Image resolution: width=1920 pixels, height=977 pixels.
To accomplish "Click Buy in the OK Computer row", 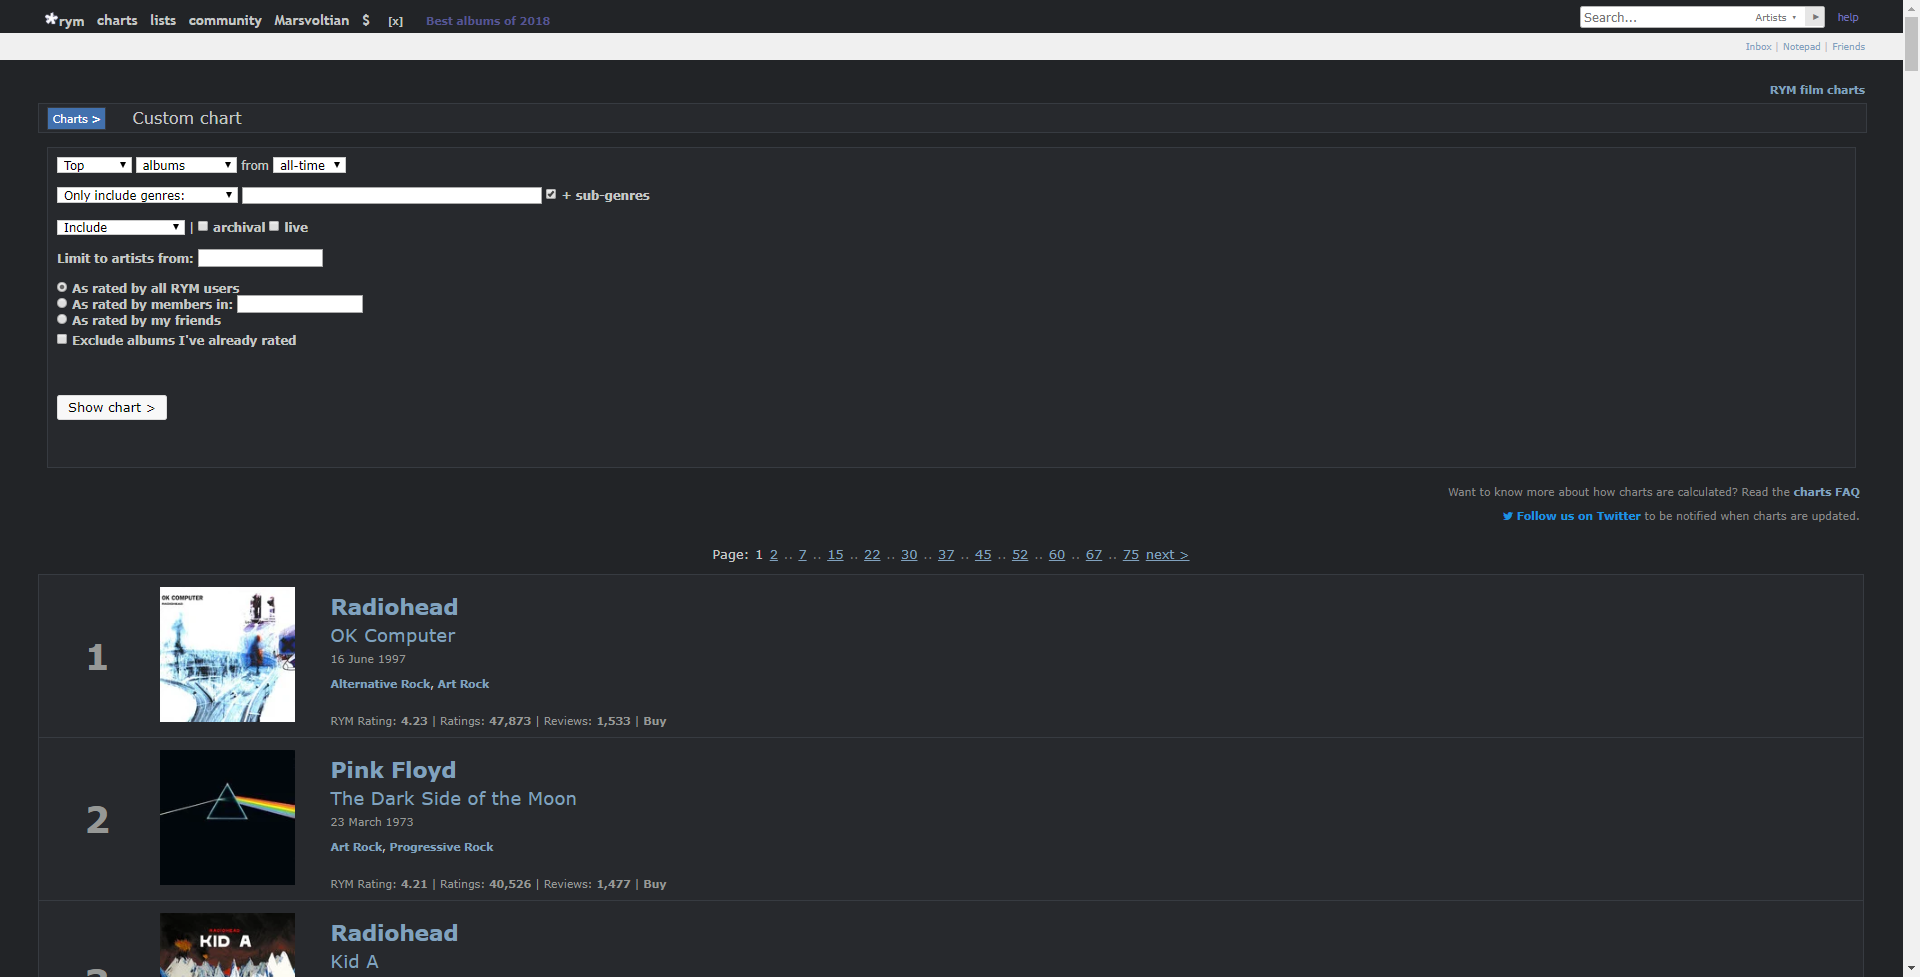I will pyautogui.click(x=655, y=721).
